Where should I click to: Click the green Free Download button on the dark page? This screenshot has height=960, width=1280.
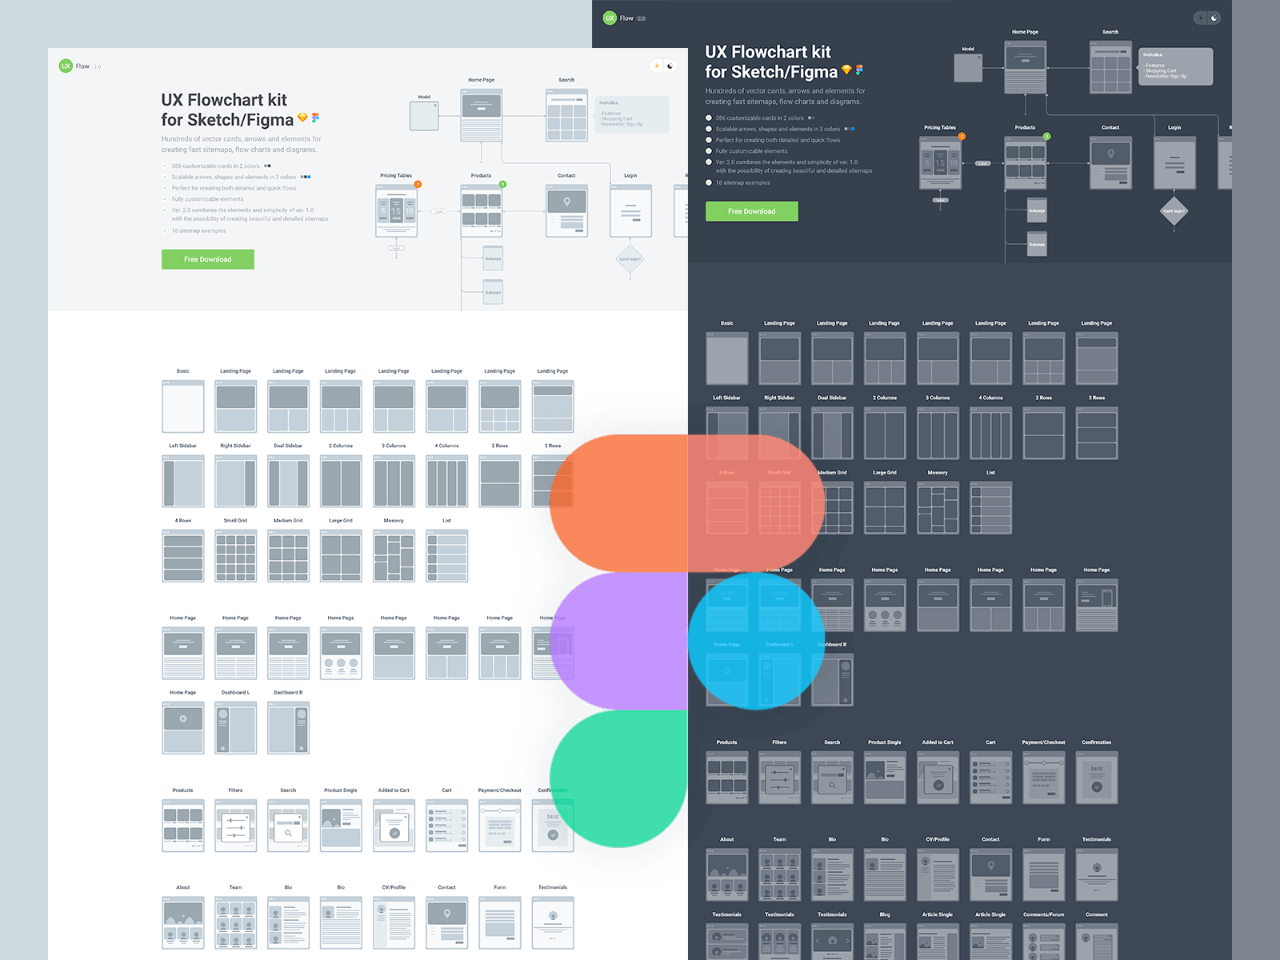[752, 211]
